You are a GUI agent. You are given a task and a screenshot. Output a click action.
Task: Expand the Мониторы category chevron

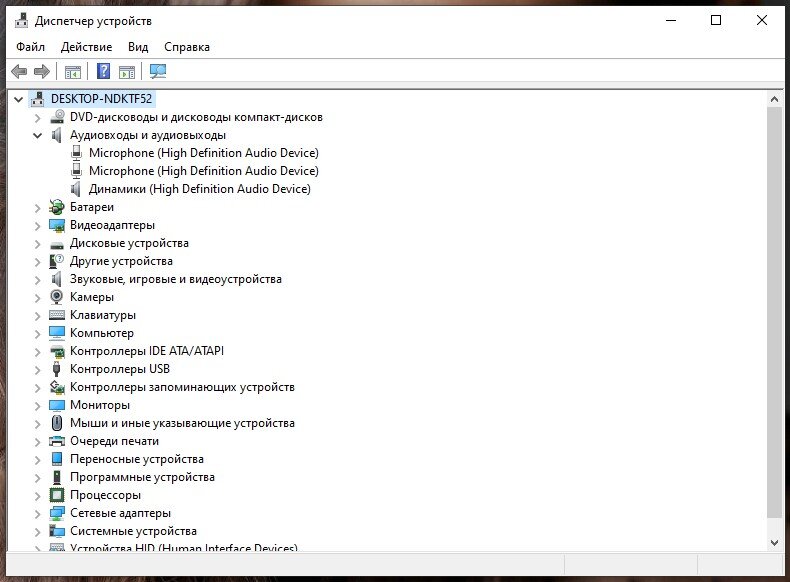[37, 405]
